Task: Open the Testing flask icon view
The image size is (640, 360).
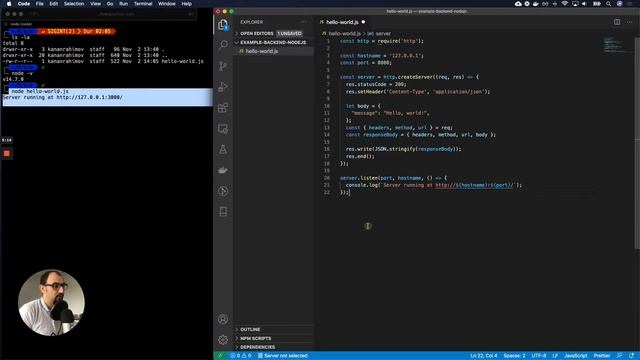Action: click(223, 149)
